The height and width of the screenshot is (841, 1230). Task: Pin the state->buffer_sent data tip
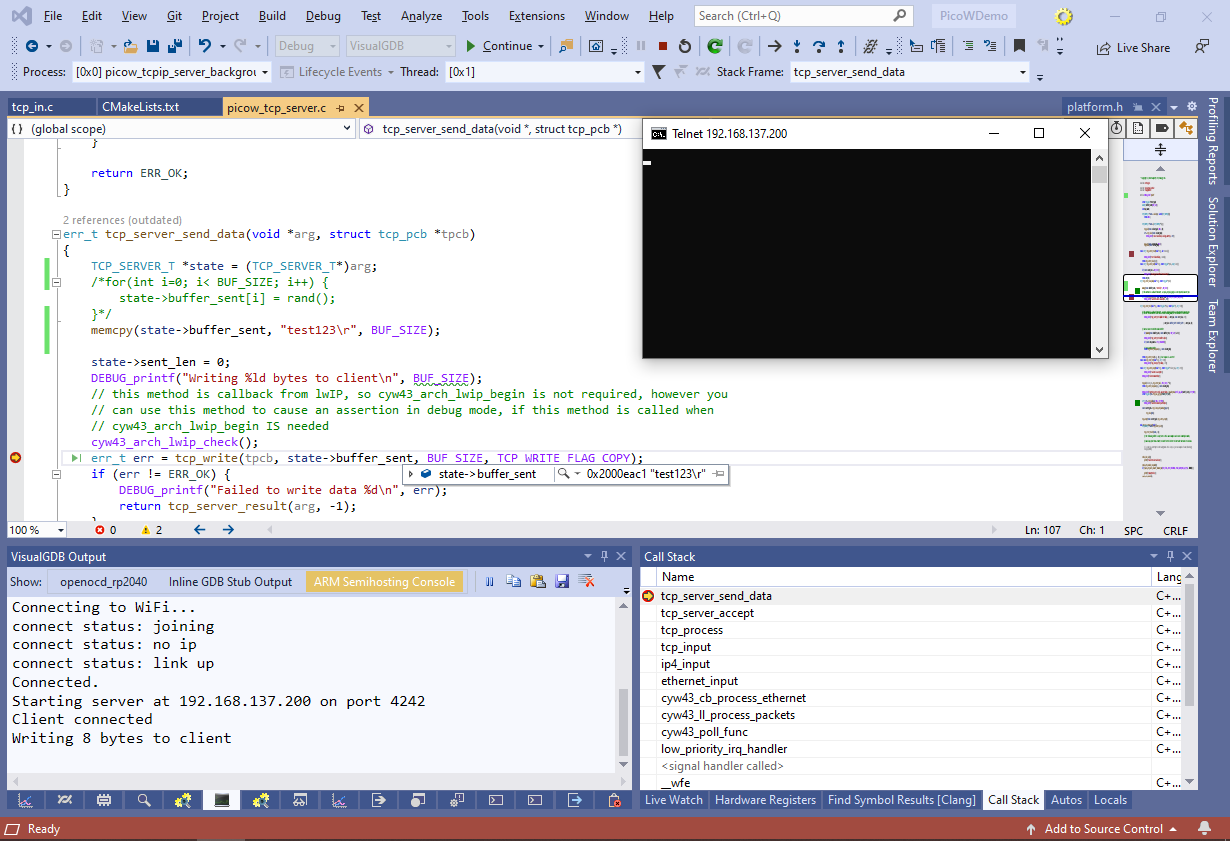(718, 474)
